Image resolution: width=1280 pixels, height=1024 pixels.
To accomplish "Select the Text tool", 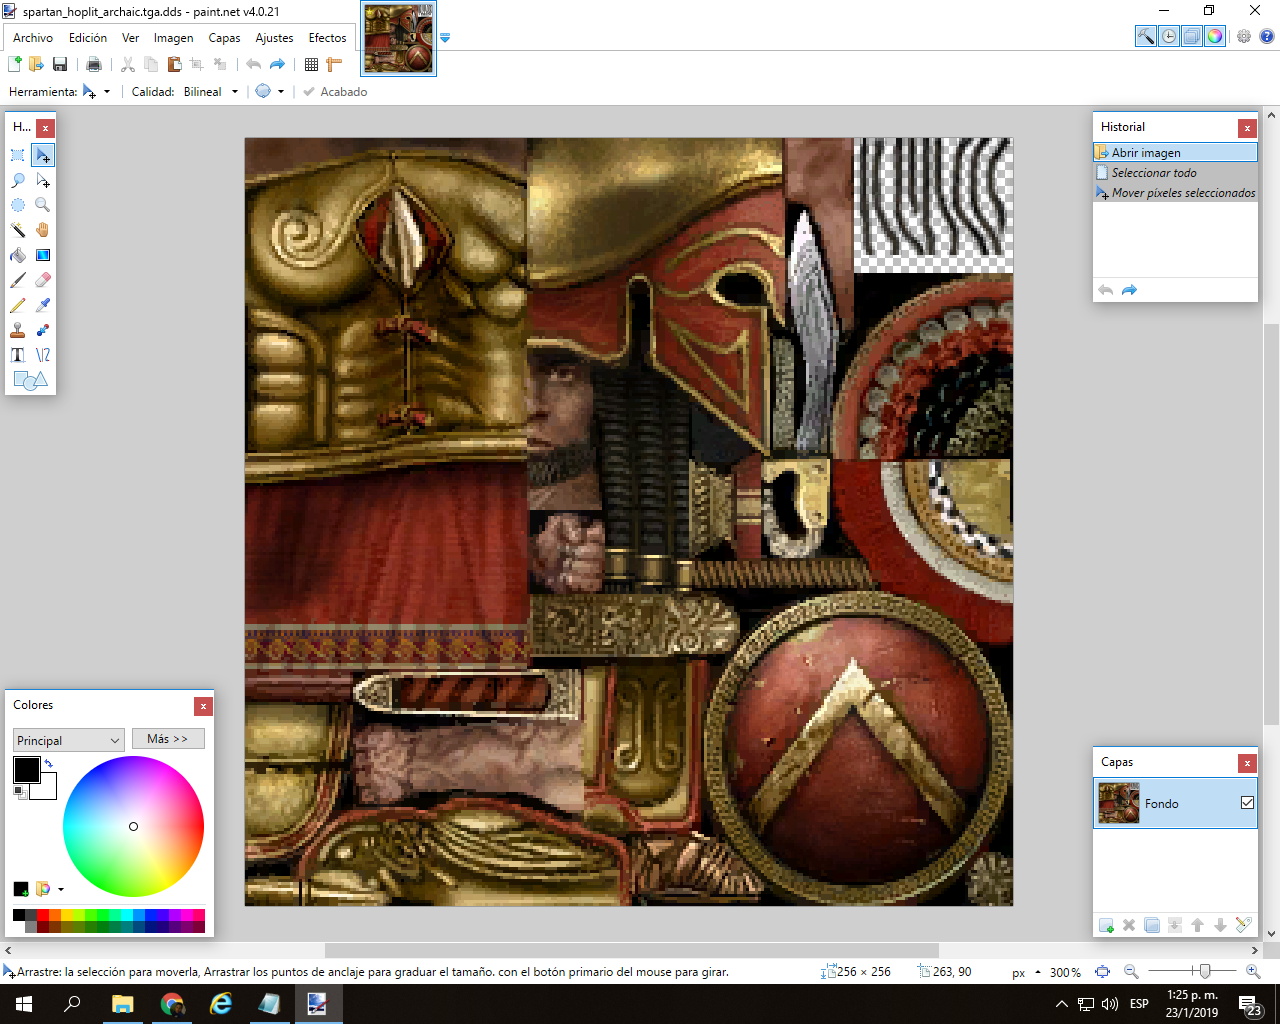I will coord(18,355).
